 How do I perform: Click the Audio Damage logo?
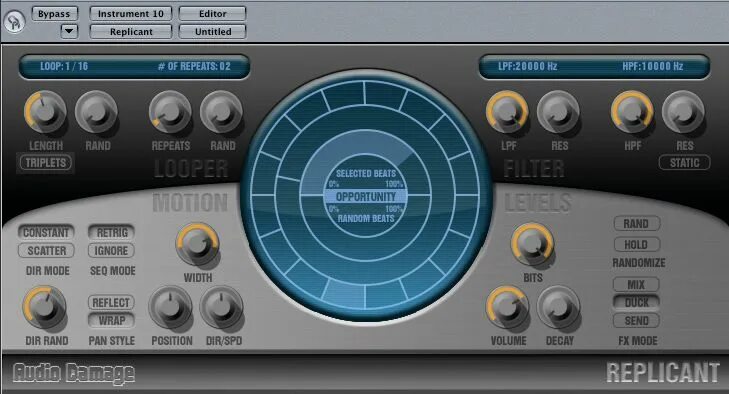(74, 374)
